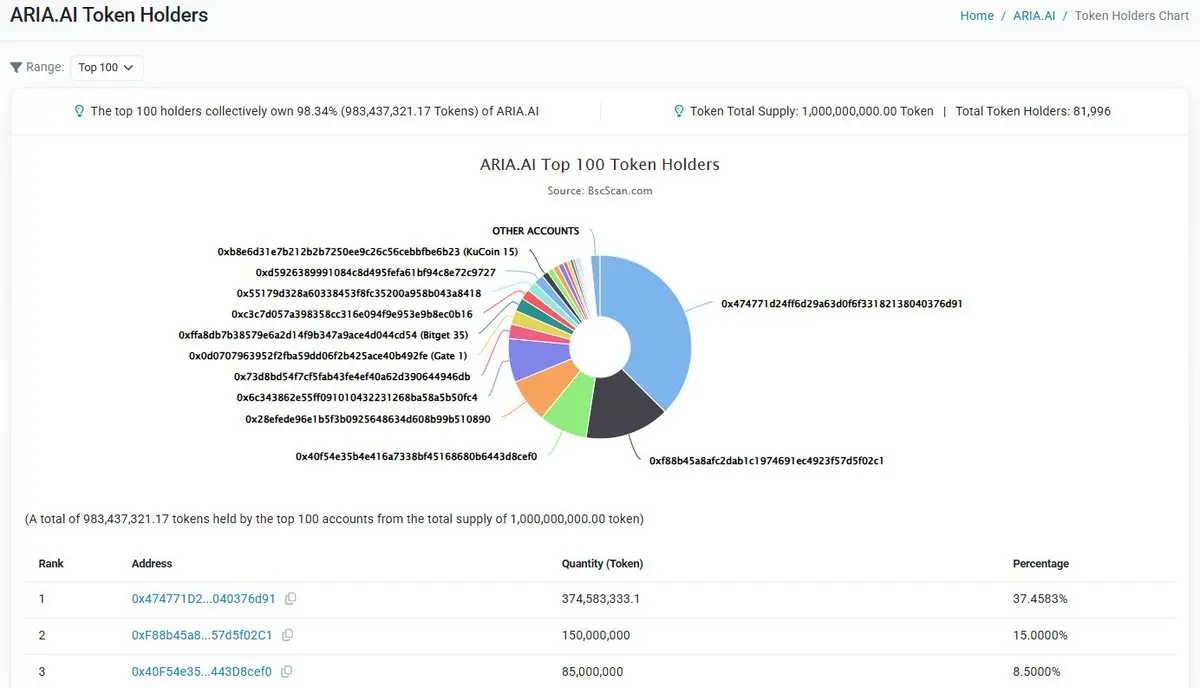Viewport: 1200px width, 688px height.
Task: Click the 37.4583% percentage cell
Action: (x=1040, y=599)
